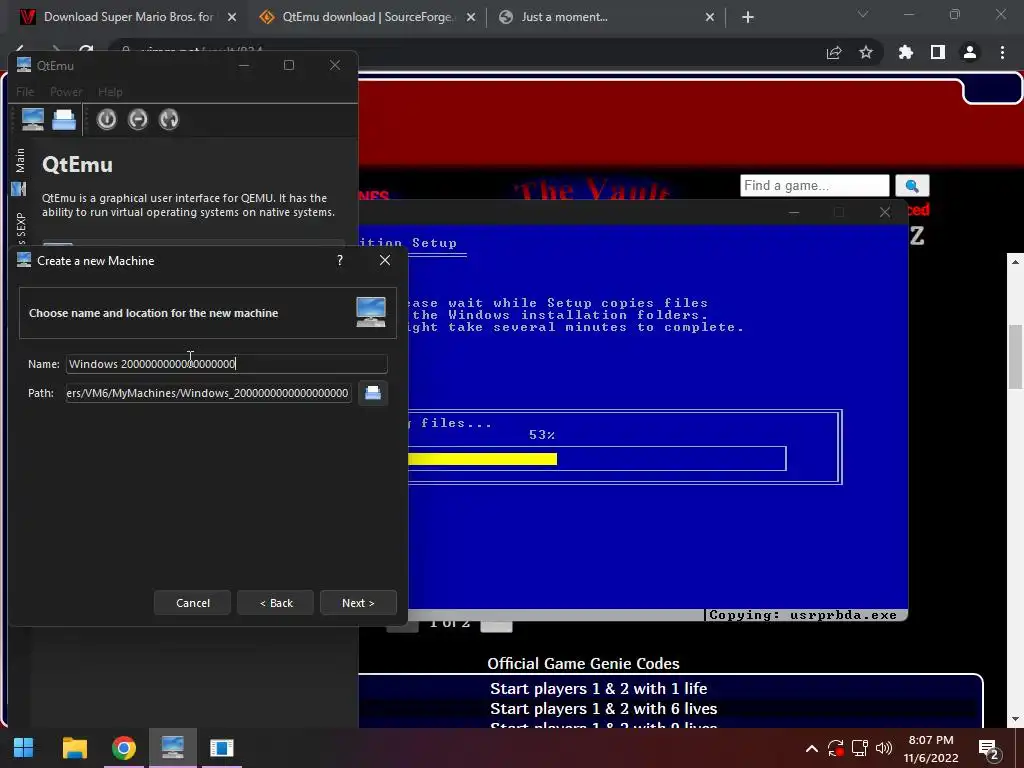Viewport: 1024px width, 768px height.
Task: Show hidden tray icons chevron
Action: coord(811,748)
